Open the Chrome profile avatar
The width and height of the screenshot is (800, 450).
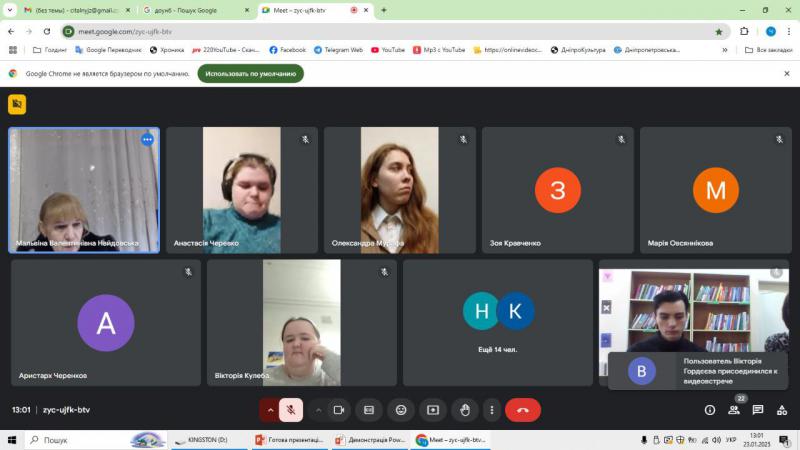coord(771,32)
